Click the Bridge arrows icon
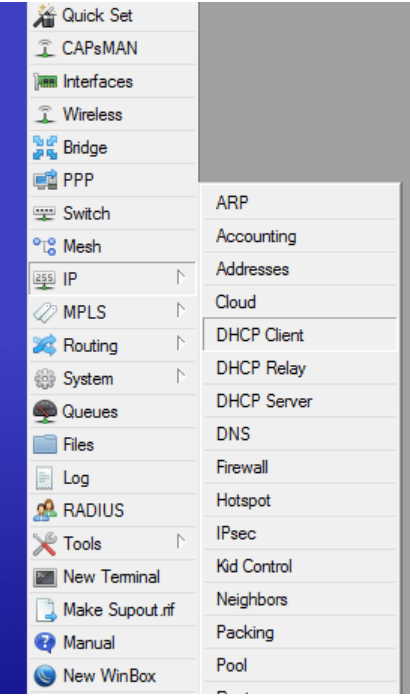Screen dimensions: 410x696 pyautogui.click(x=45, y=147)
